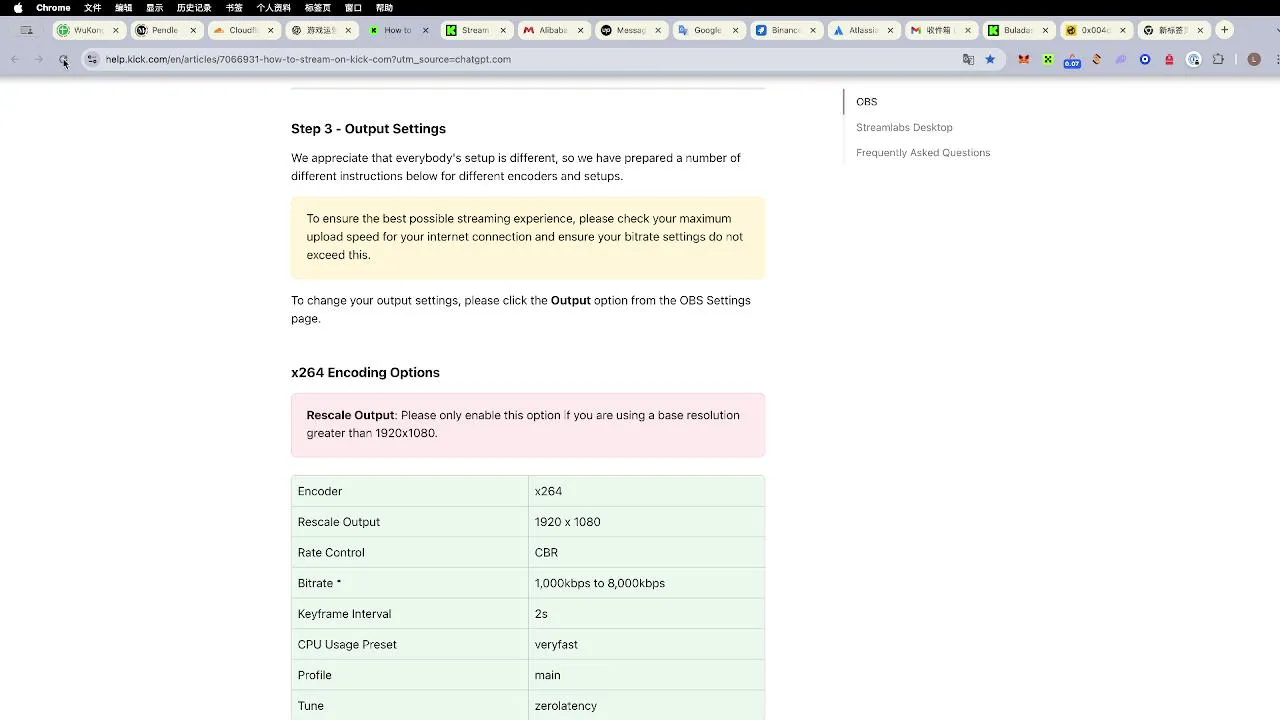Open the Google Translate page icon
The image size is (1280, 720).
click(968, 60)
